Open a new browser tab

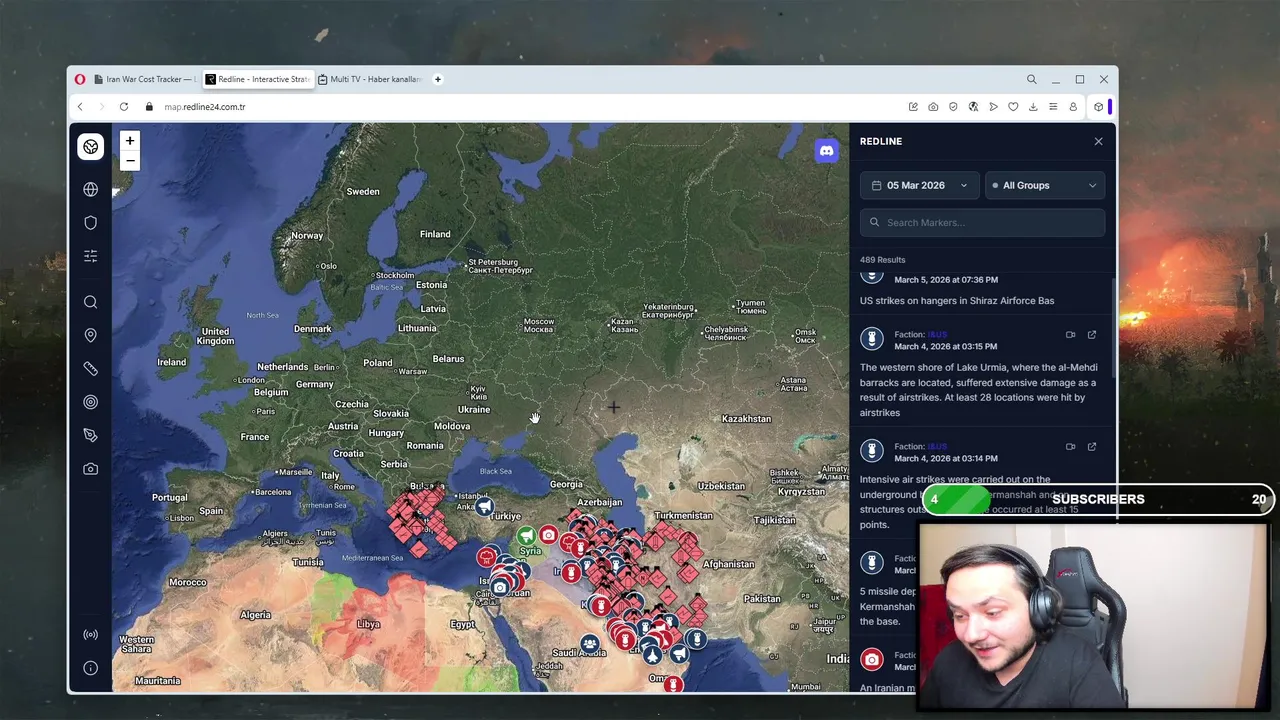click(x=437, y=79)
